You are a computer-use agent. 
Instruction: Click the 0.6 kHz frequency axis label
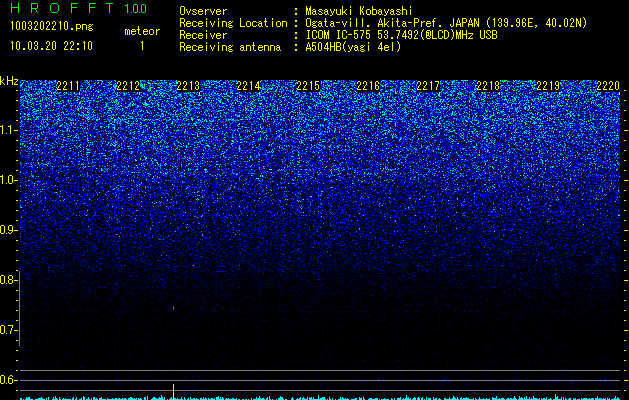(9, 380)
